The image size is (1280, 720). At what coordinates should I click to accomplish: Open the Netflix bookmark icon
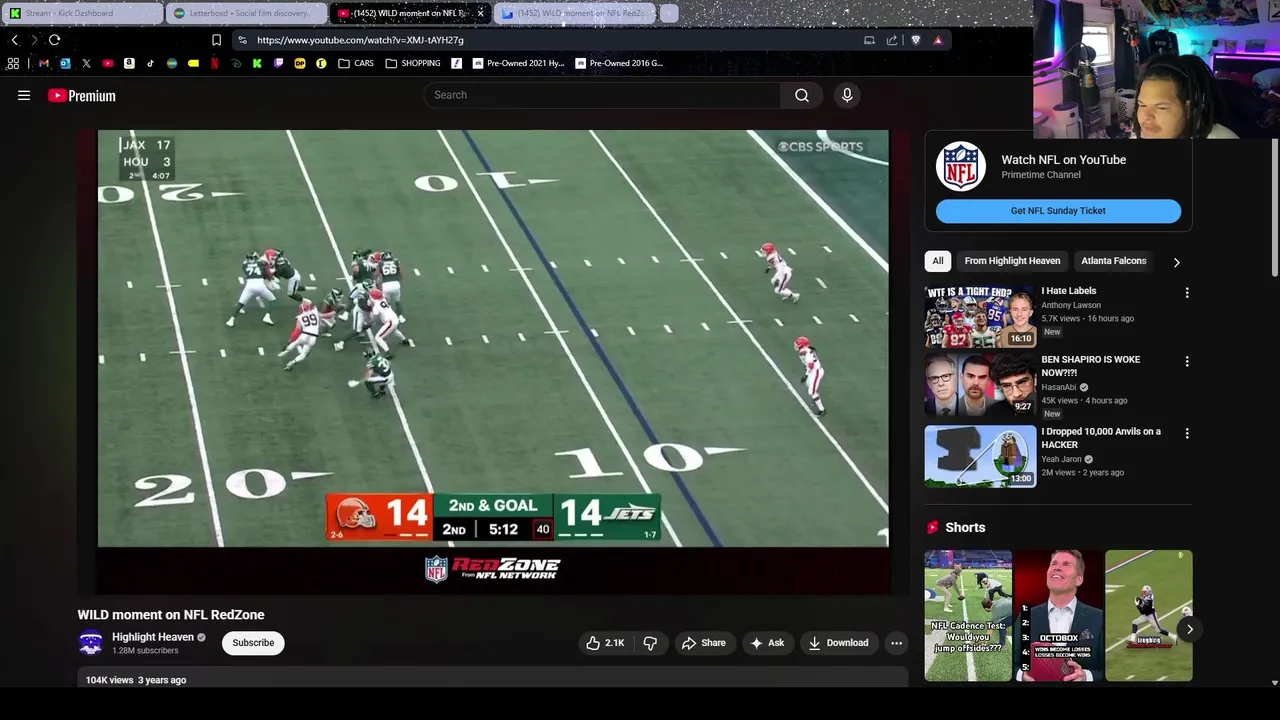(215, 63)
